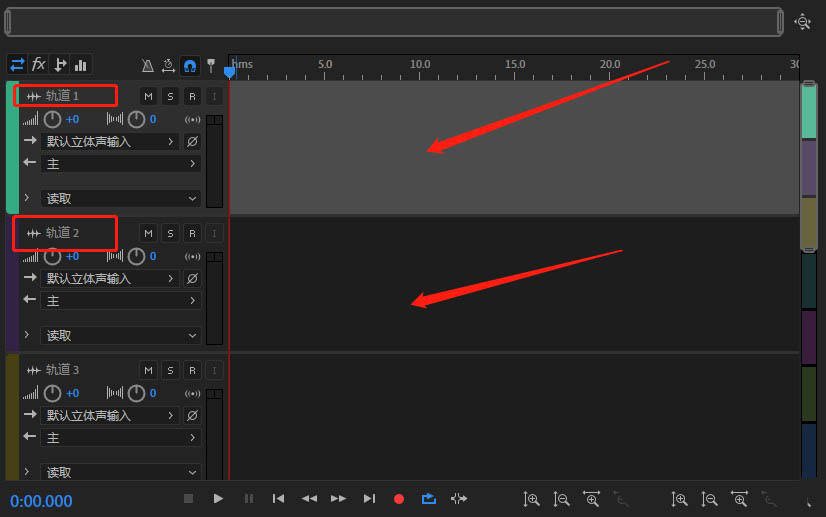Image resolution: width=826 pixels, height=517 pixels.
Task: Zoom in amplitude icon, first transport-bar group
Action: (x=532, y=499)
